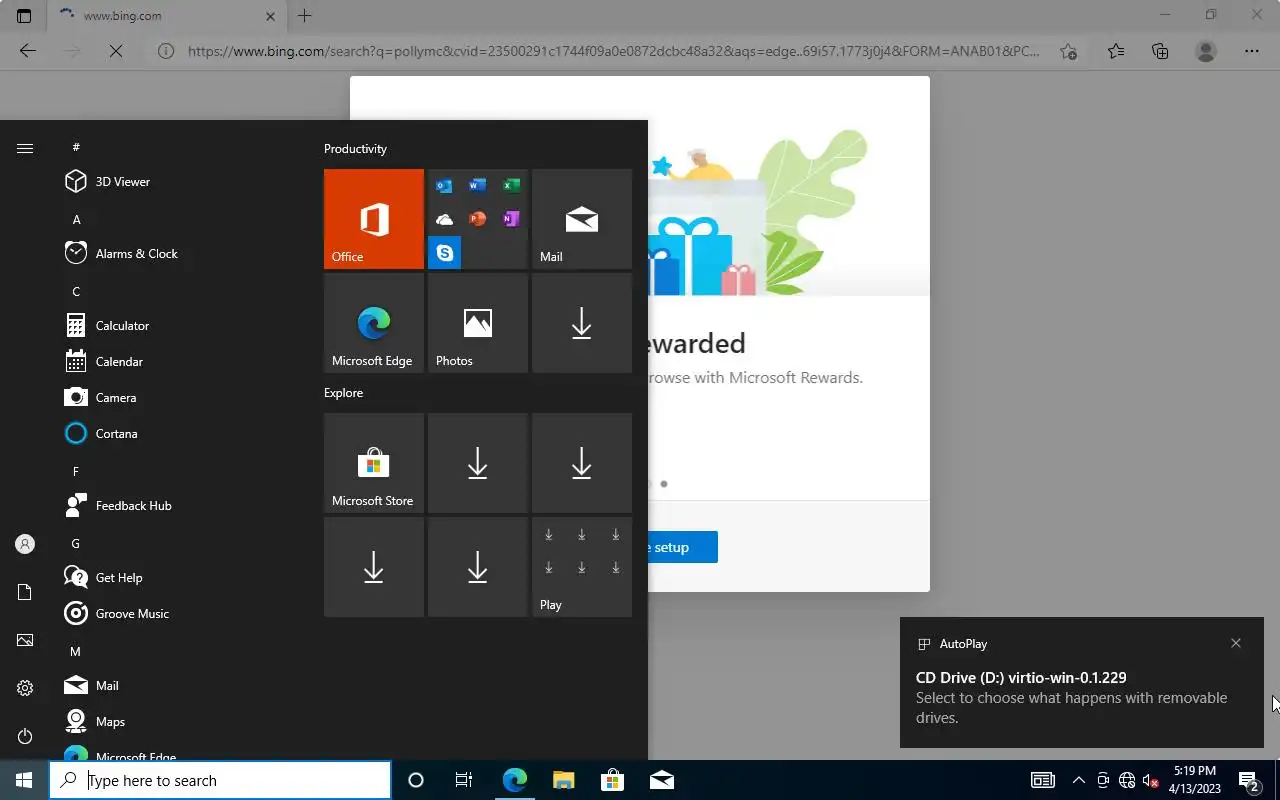Open Pictures from the Start rail
1280x800 pixels.
[x=25, y=640]
